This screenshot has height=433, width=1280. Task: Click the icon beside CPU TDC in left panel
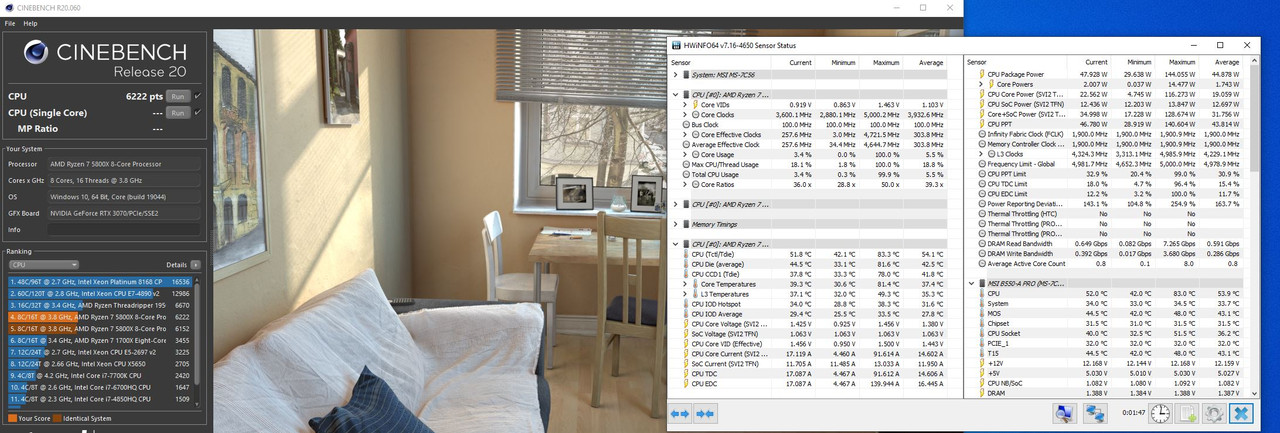[x=684, y=374]
